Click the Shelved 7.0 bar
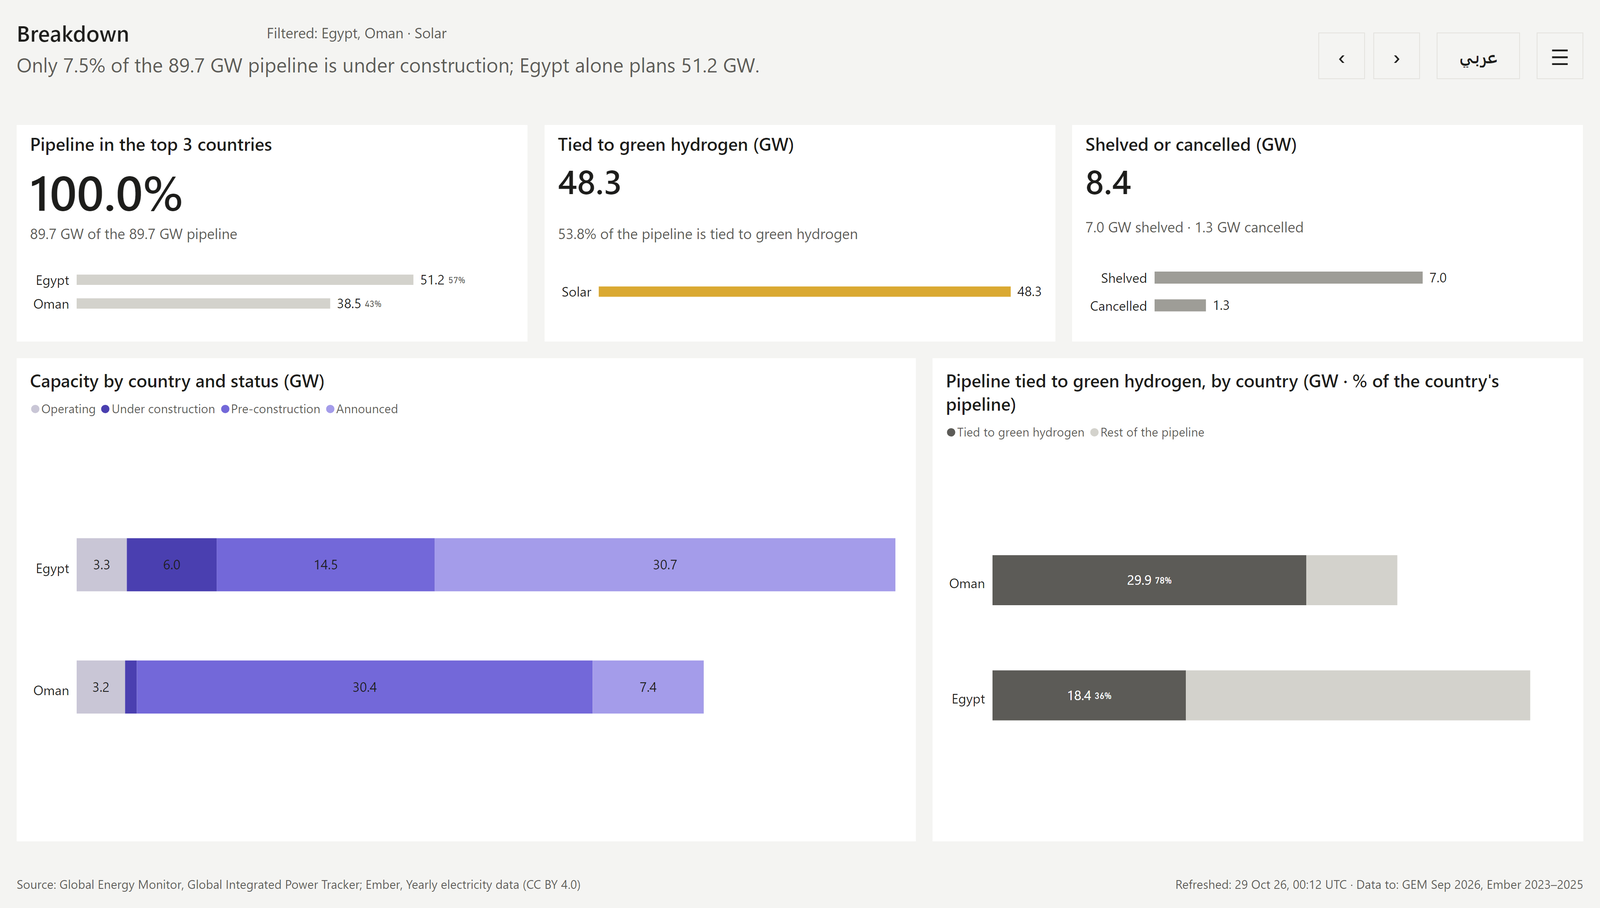The width and height of the screenshot is (1600, 908). (1288, 277)
